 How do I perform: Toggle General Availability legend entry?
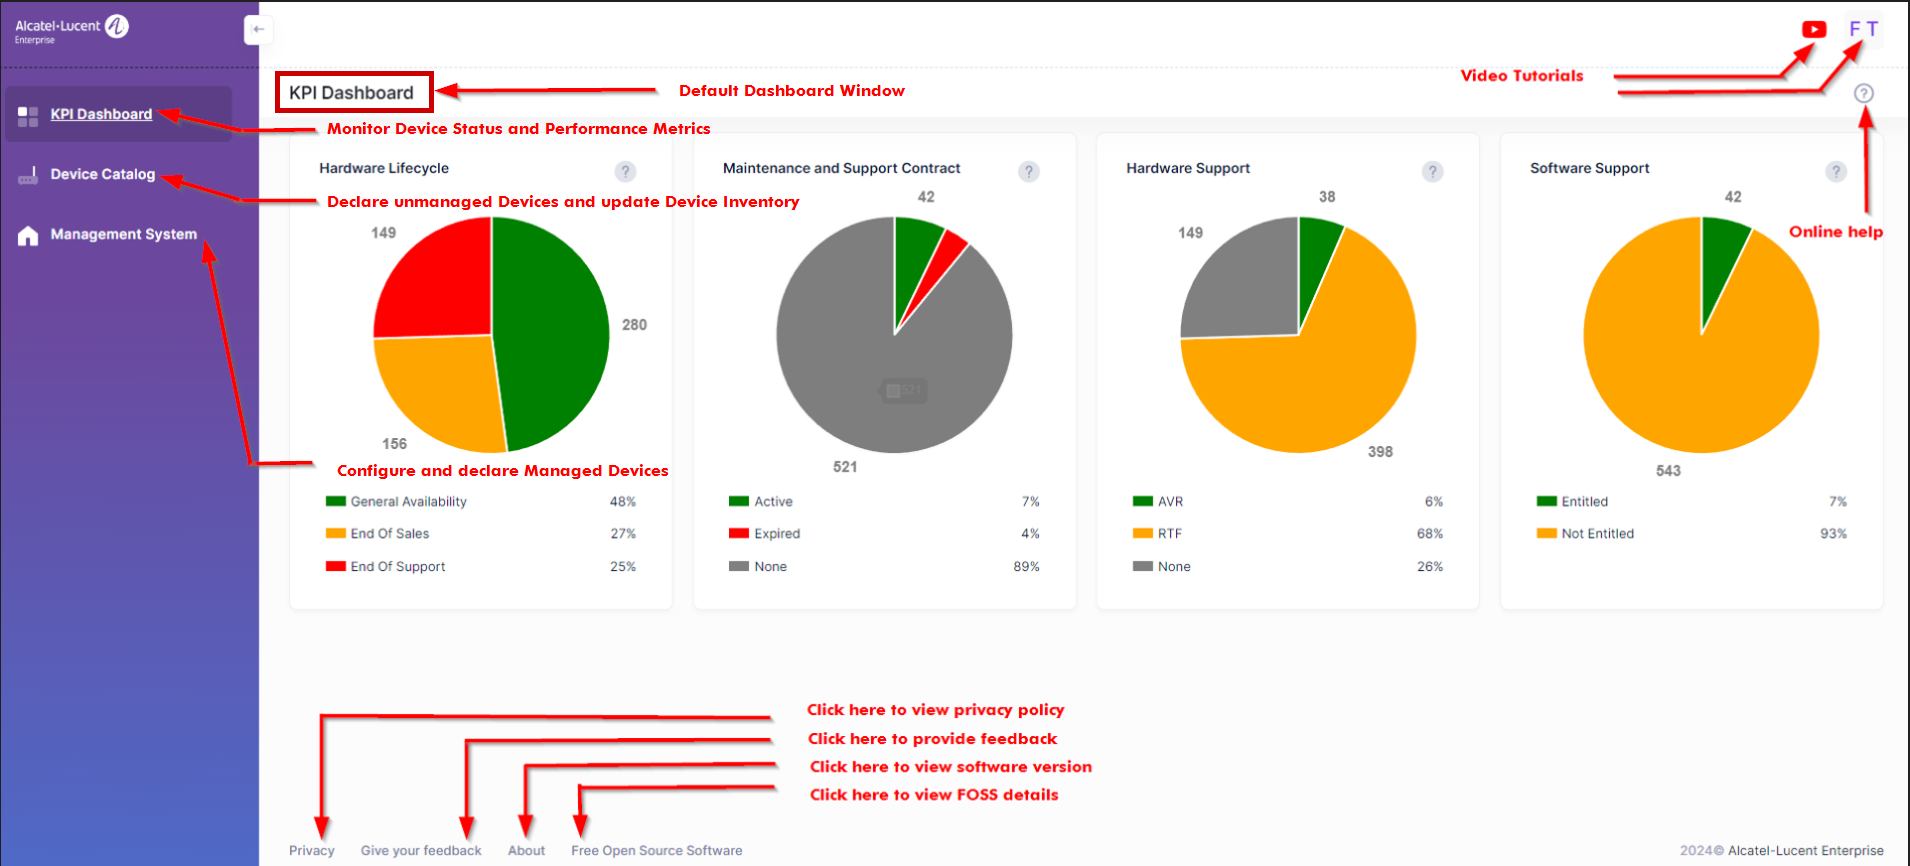coord(408,502)
